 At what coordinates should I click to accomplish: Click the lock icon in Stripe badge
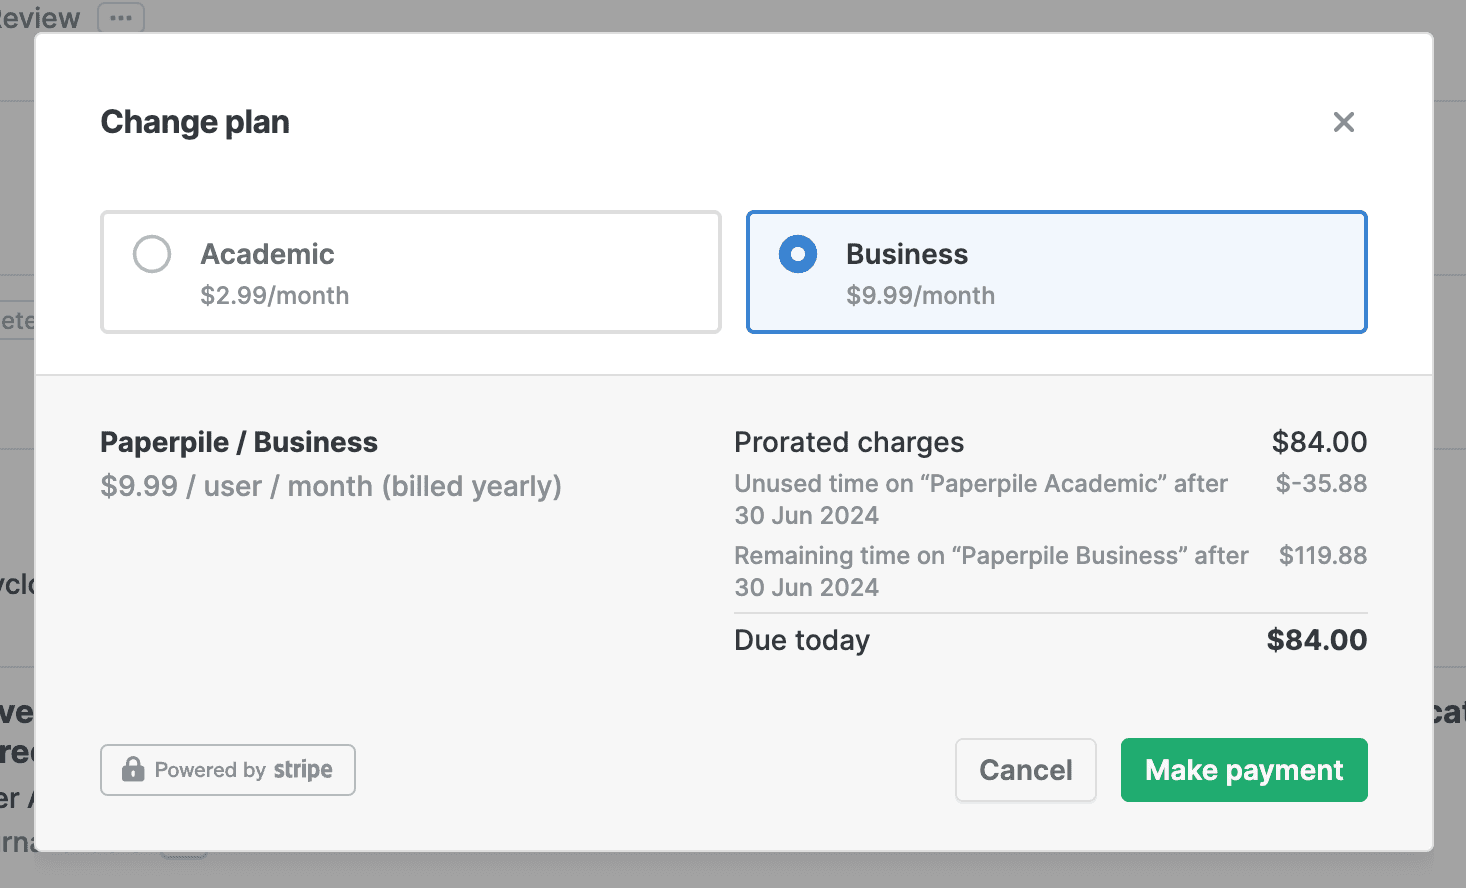point(133,769)
